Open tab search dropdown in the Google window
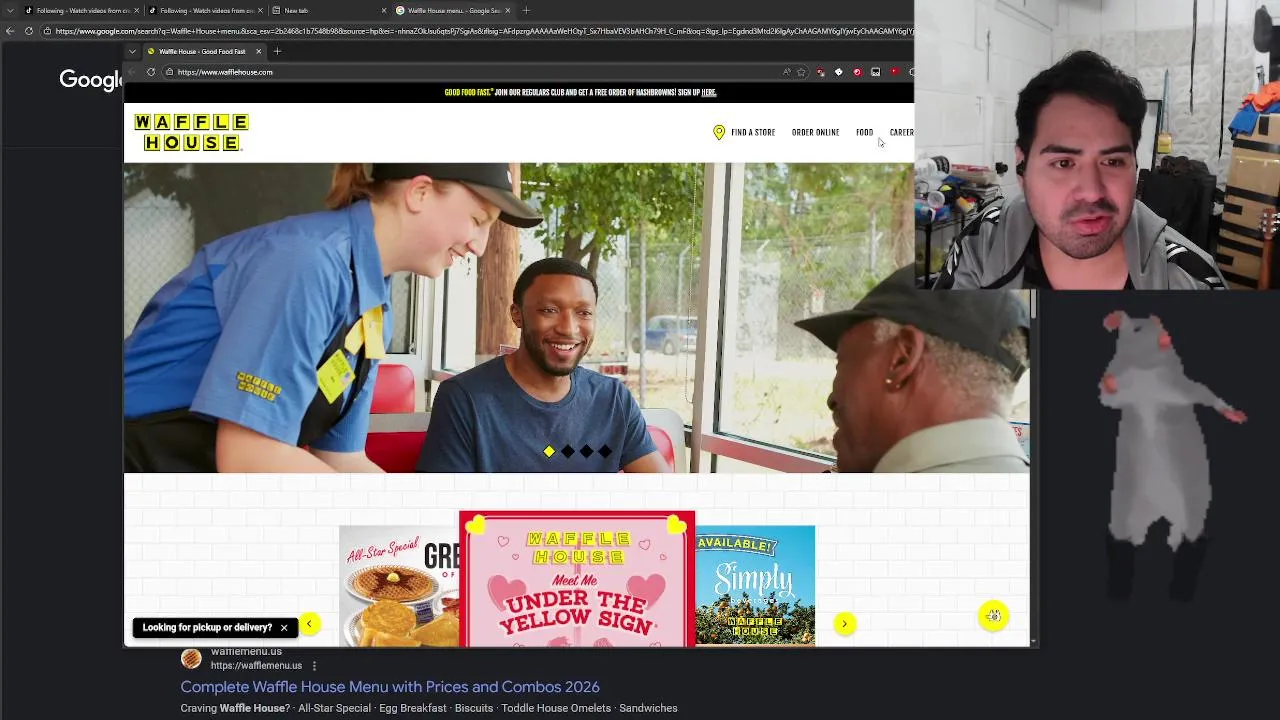 point(10,10)
